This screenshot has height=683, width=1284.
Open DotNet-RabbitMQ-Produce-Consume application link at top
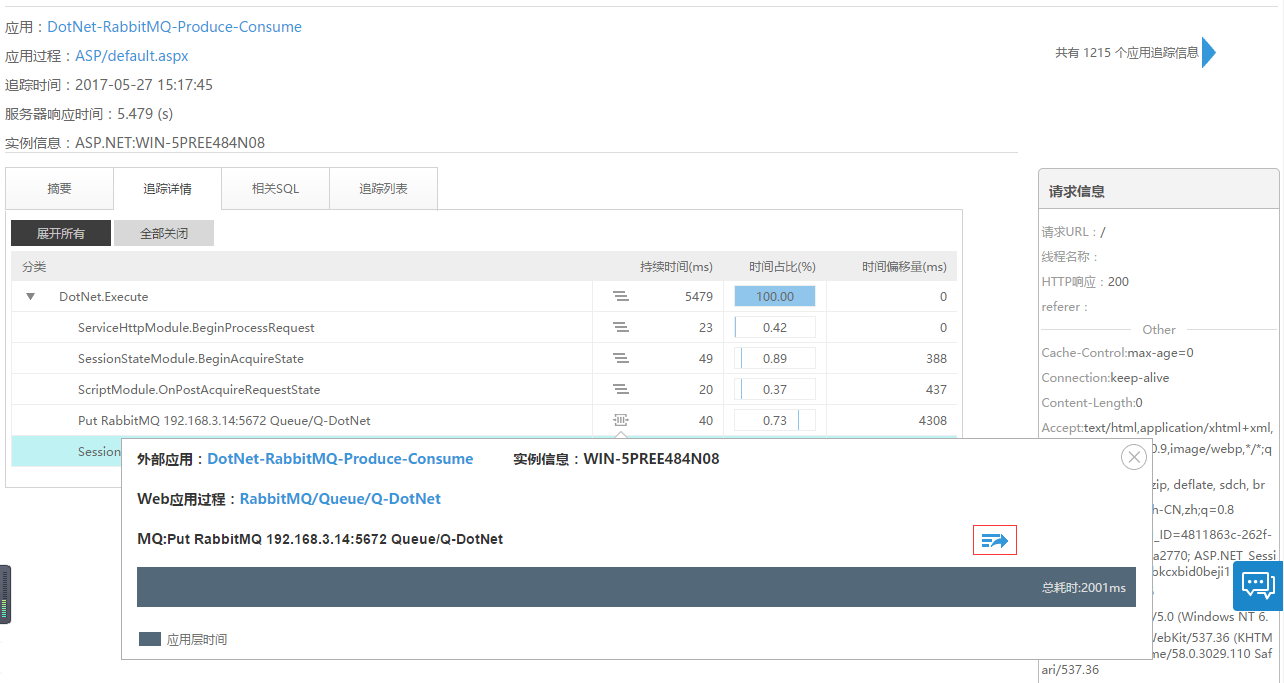coord(174,27)
